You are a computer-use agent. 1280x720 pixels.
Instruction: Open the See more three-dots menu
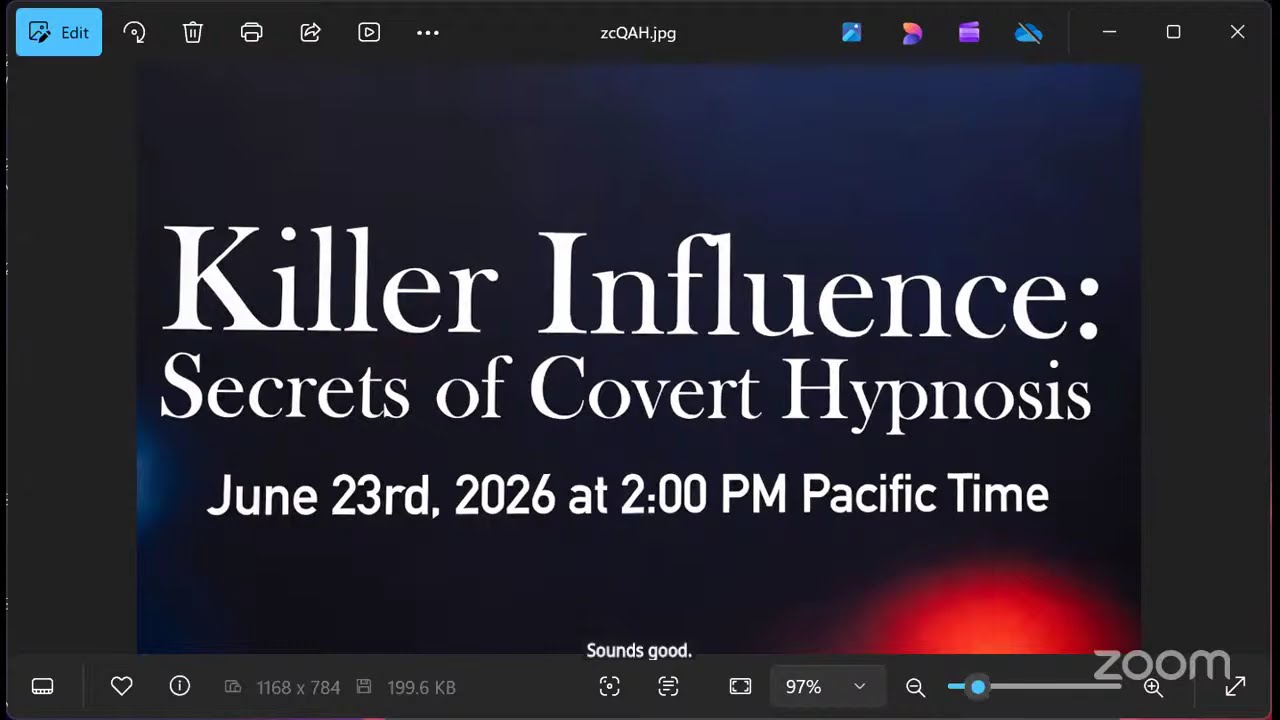click(428, 32)
